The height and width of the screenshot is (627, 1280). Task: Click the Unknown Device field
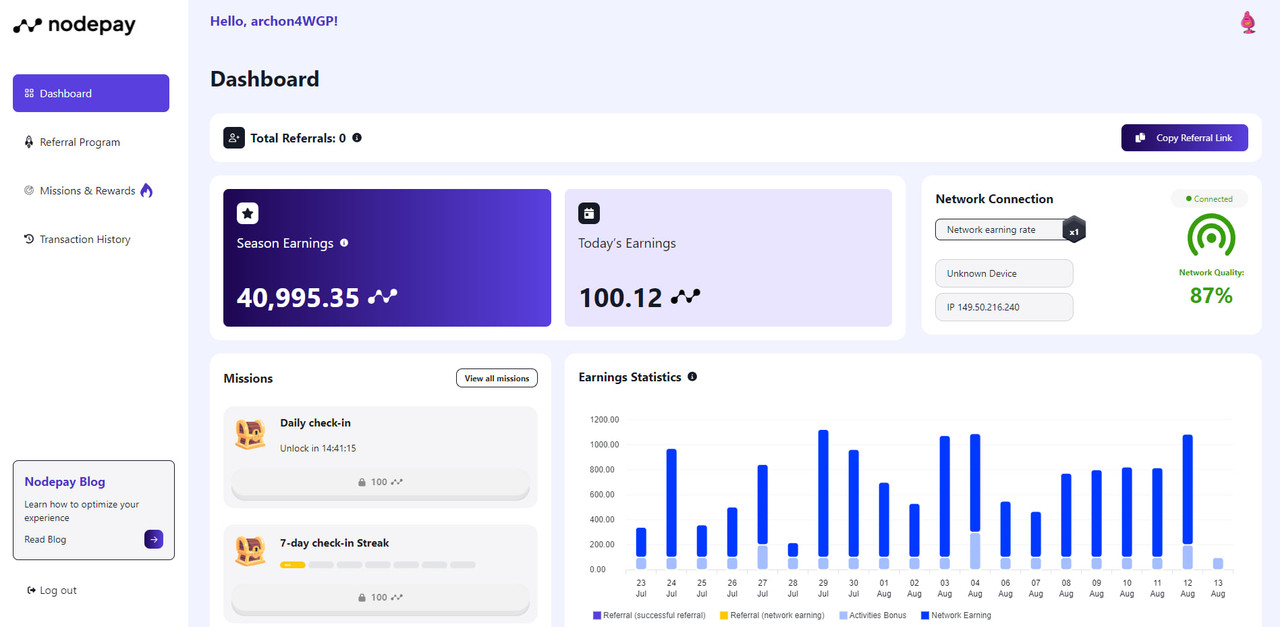pos(1004,273)
